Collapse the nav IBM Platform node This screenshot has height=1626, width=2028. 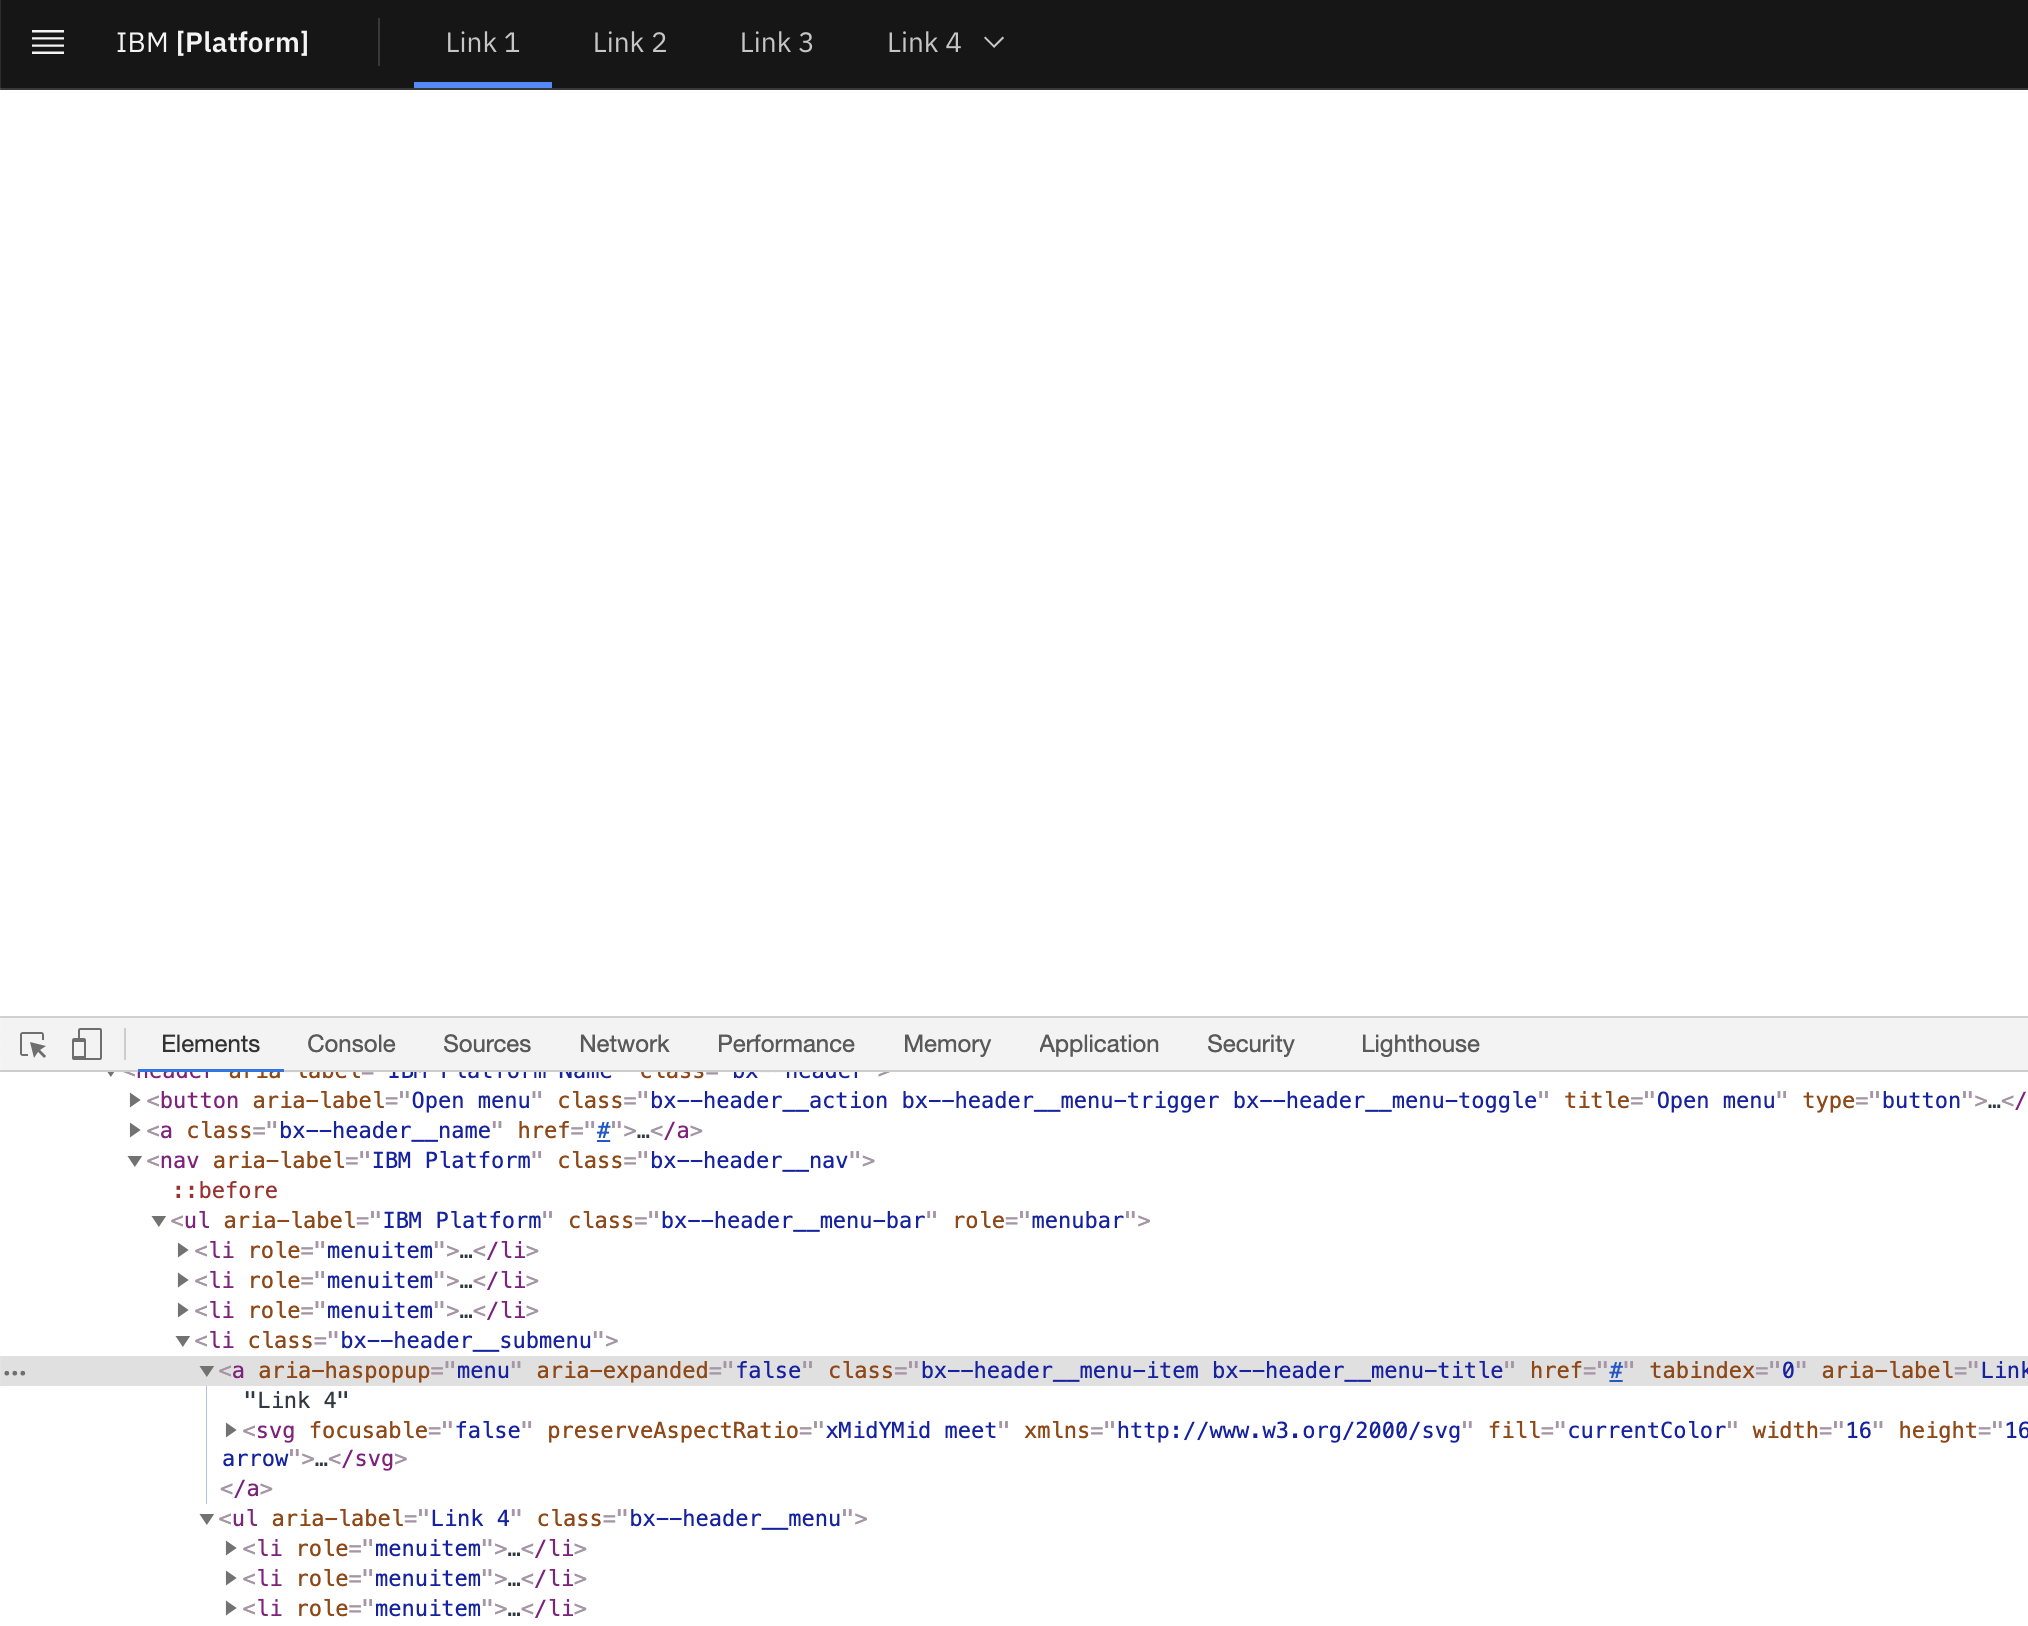coord(135,1161)
